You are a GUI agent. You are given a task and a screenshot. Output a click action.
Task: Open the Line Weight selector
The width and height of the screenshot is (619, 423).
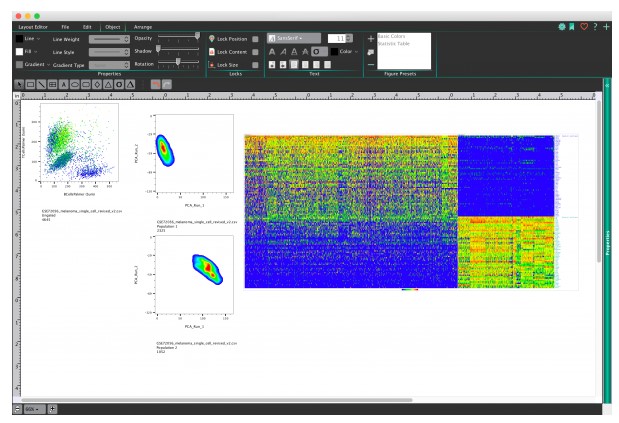(109, 39)
